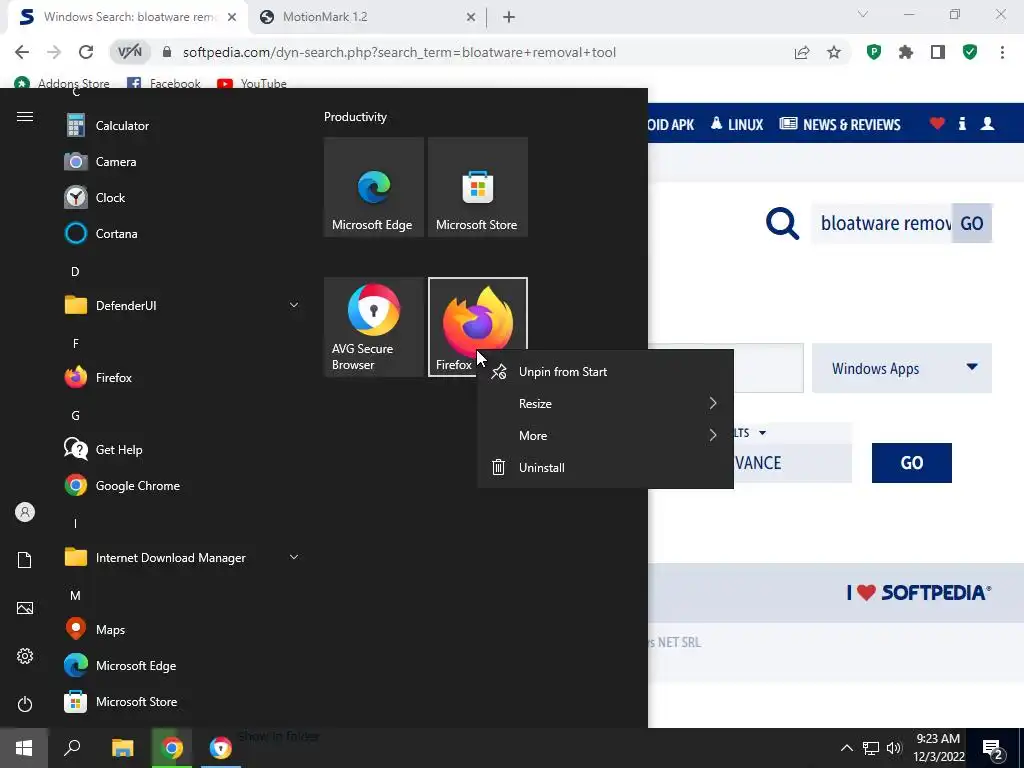
Task: Open the Addons Store bookmark
Action: [62, 84]
